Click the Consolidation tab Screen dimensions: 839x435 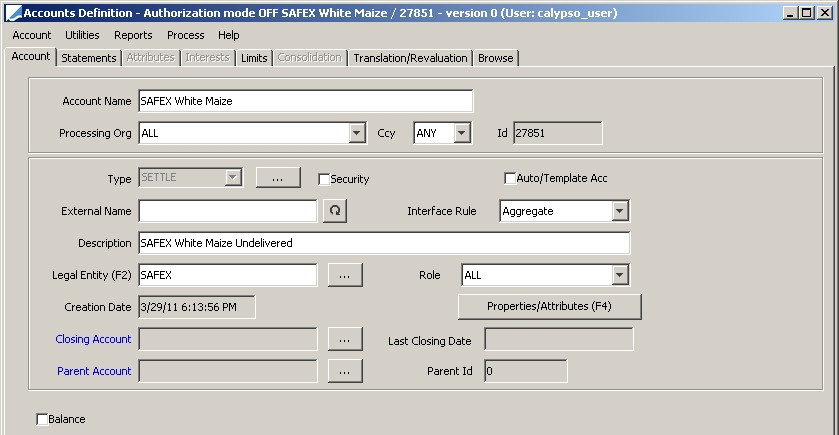[x=309, y=57]
